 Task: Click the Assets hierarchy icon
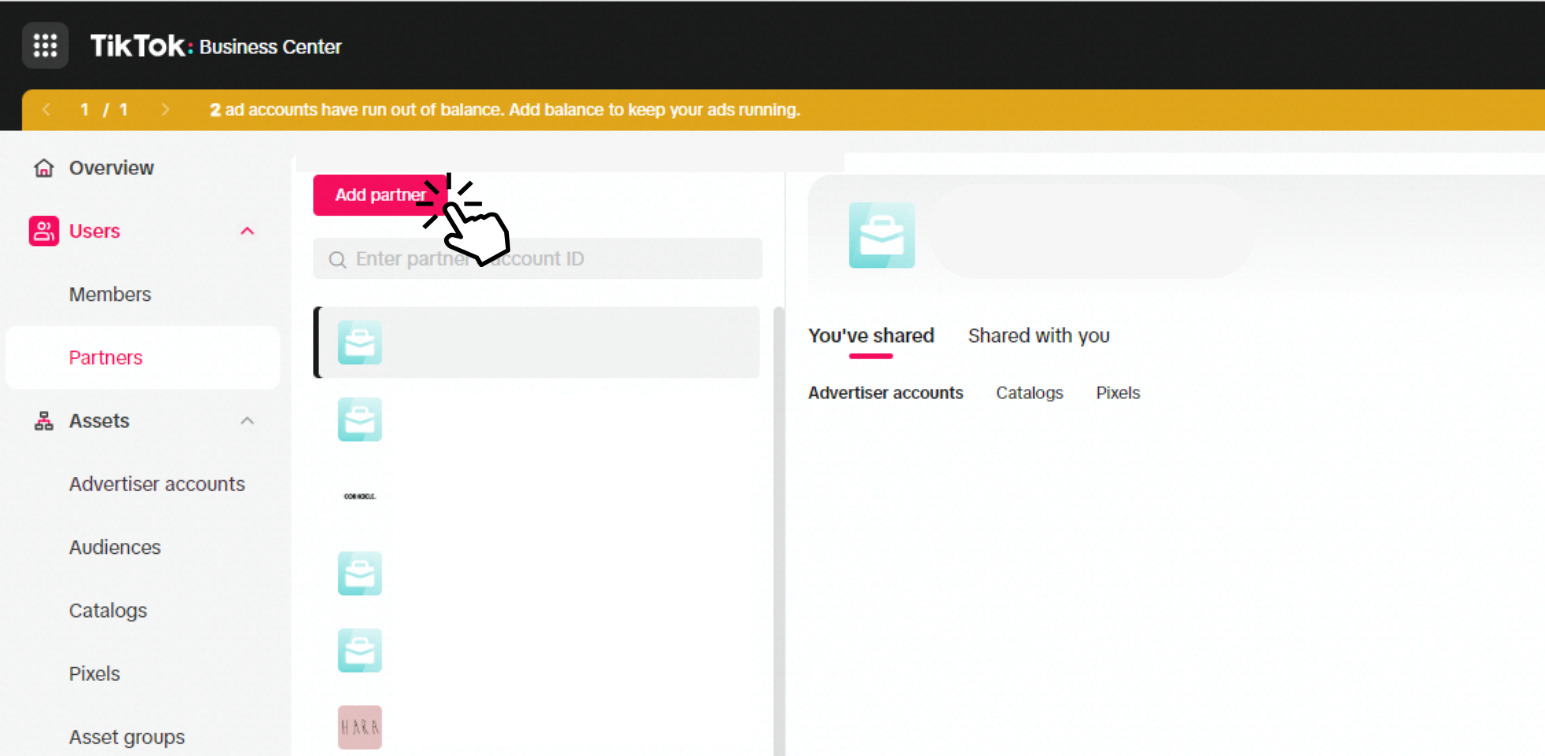pos(43,421)
